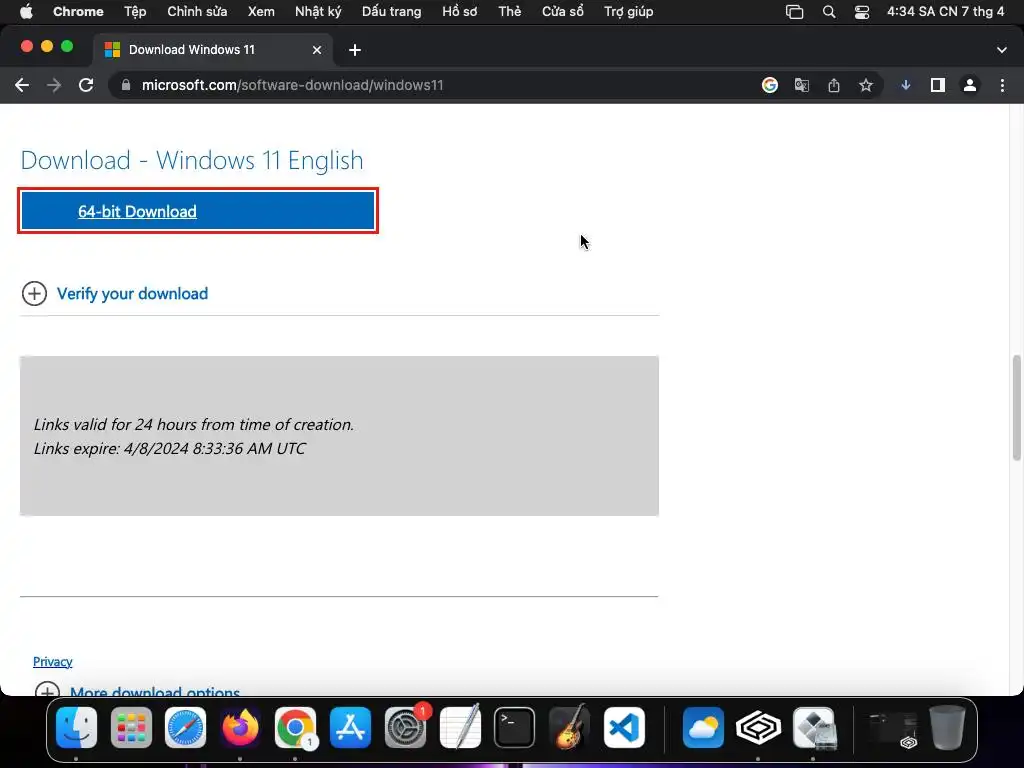
Task: Reload the current page
Action: tap(86, 85)
